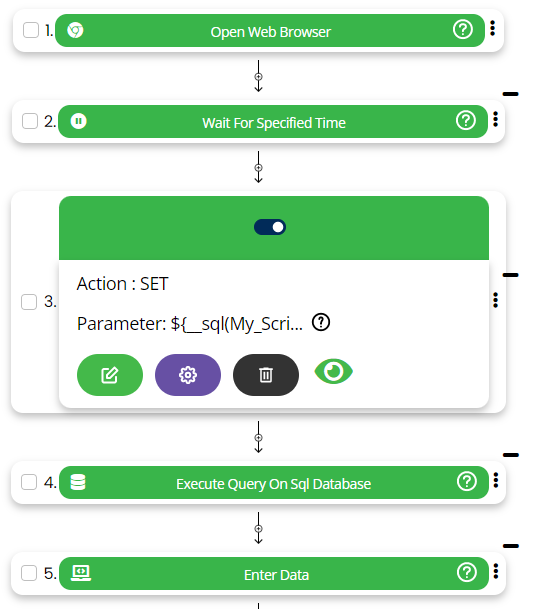Viewport: 533px width, 609px height.
Task: Click the database icon on step 4
Action: [x=78, y=482]
